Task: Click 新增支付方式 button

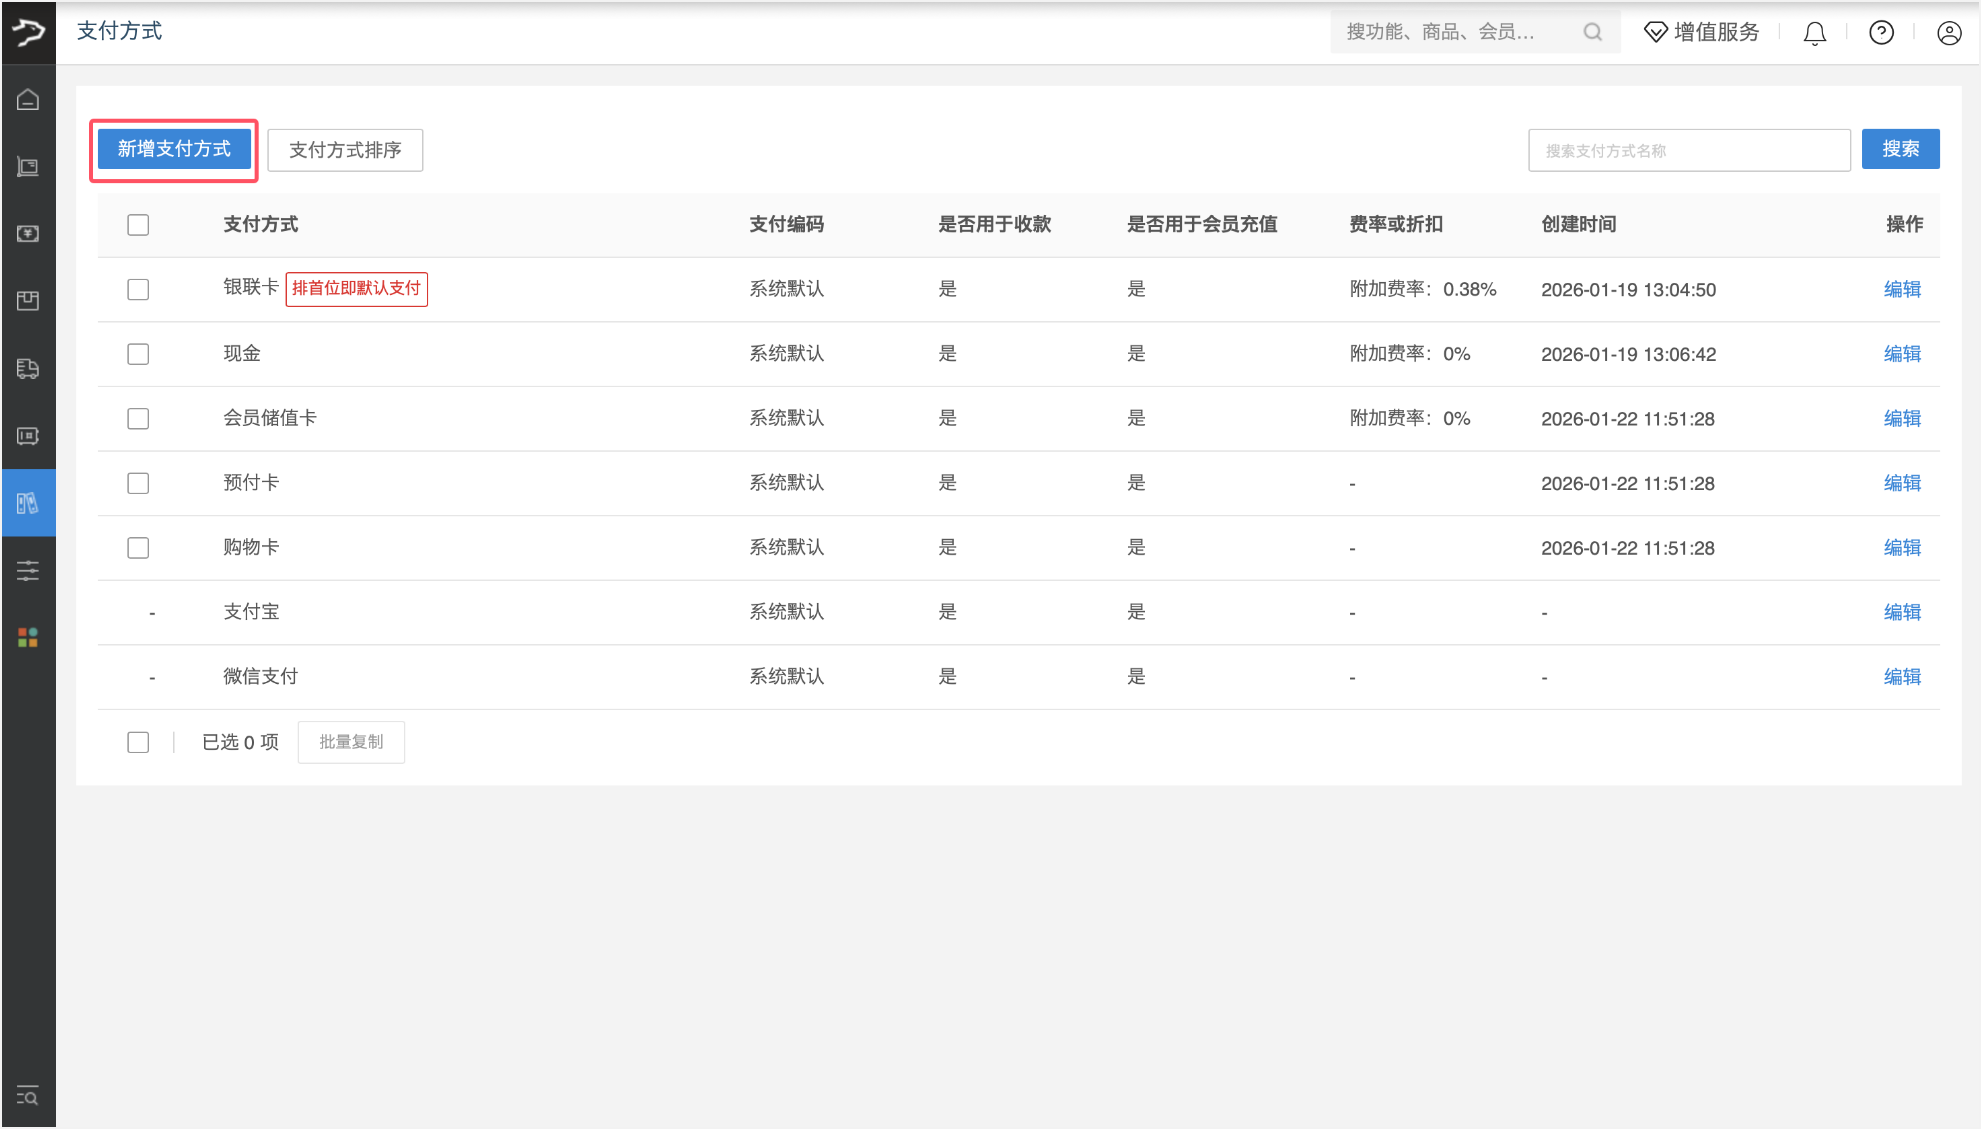Action: pyautogui.click(x=174, y=150)
